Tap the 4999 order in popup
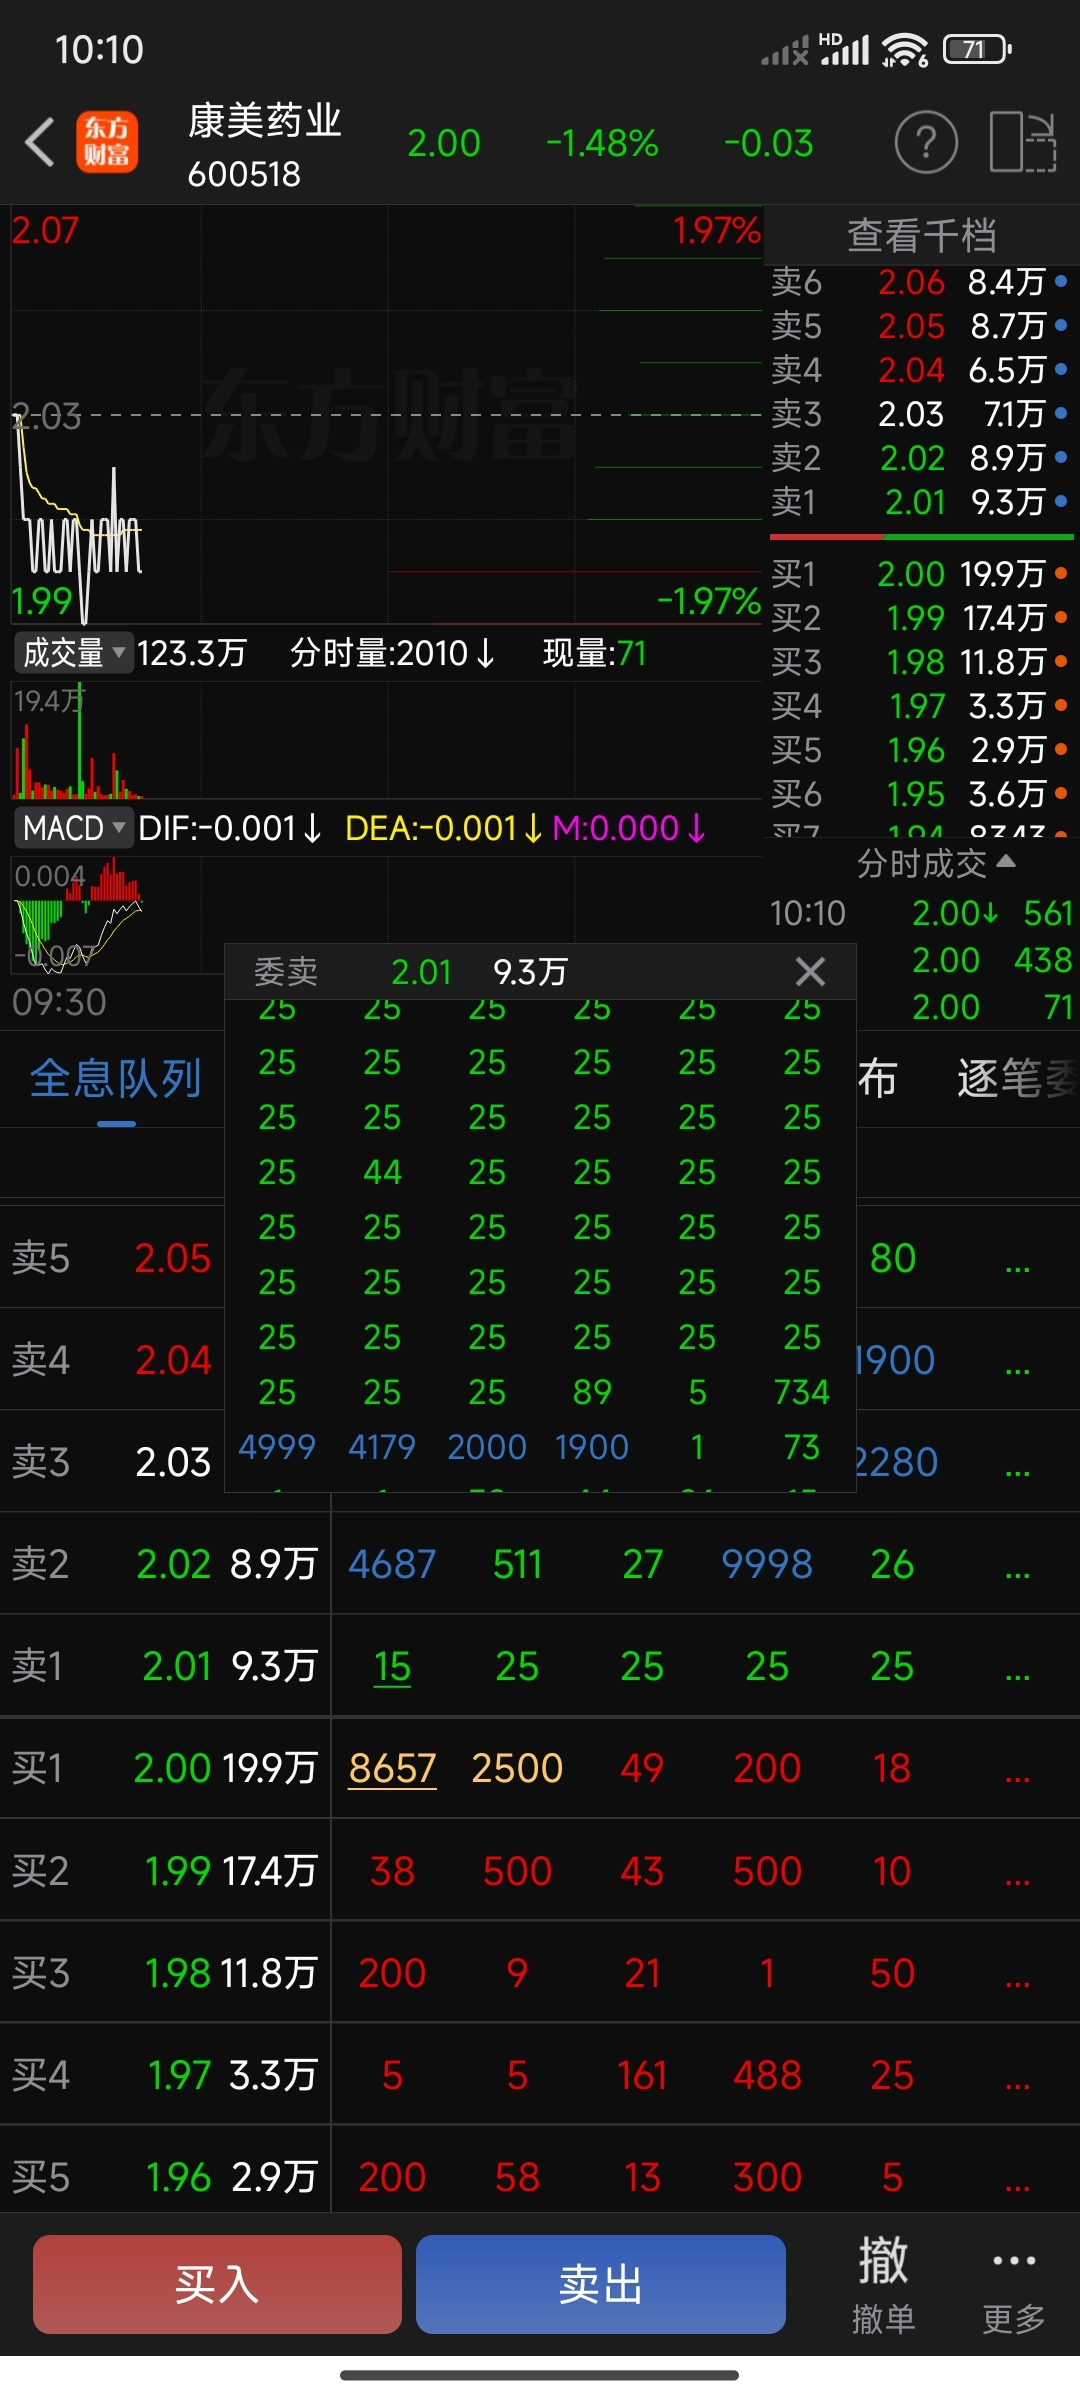The width and height of the screenshot is (1080, 2400). point(277,1447)
